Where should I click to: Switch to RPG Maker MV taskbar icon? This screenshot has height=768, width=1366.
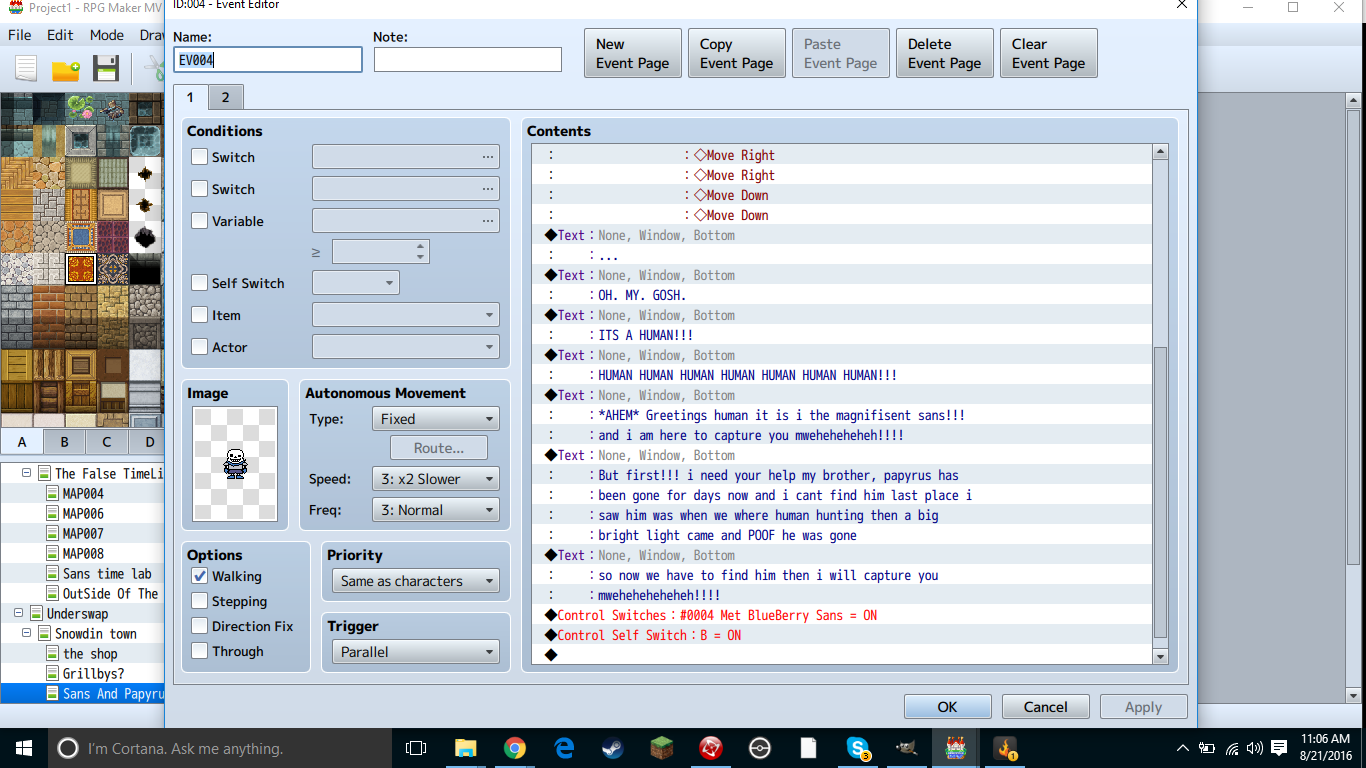[956, 748]
